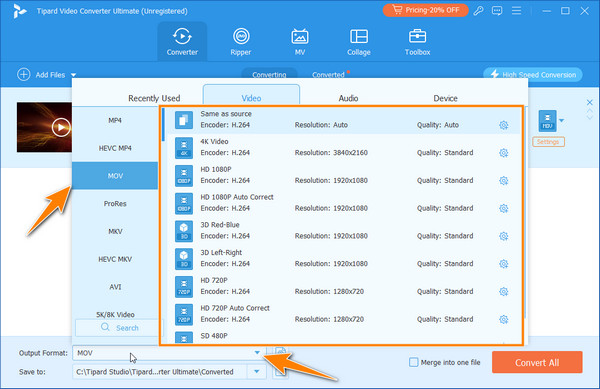Click the register key icon
Viewport: 600px width, 389px height.
click(x=478, y=11)
